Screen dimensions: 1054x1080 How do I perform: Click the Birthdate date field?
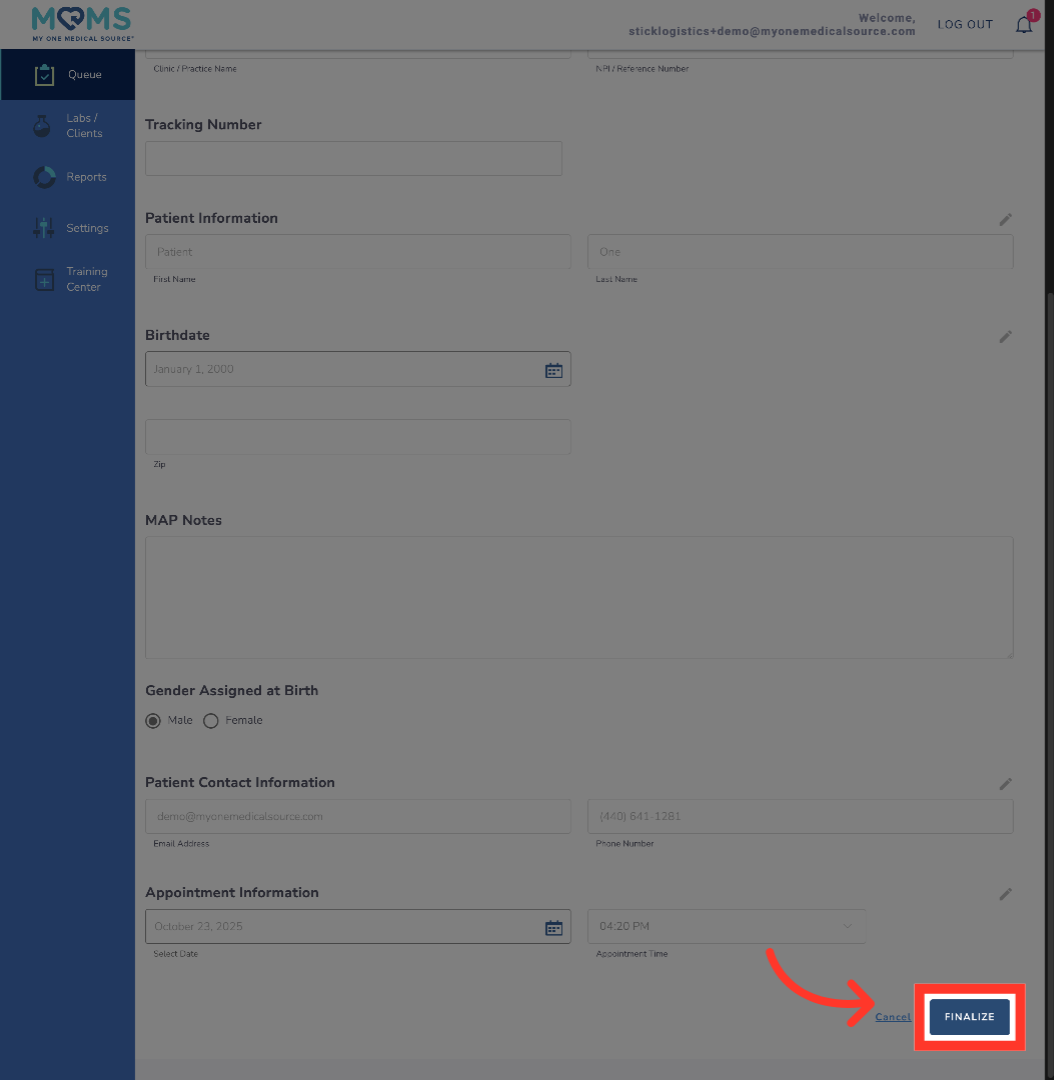point(358,369)
